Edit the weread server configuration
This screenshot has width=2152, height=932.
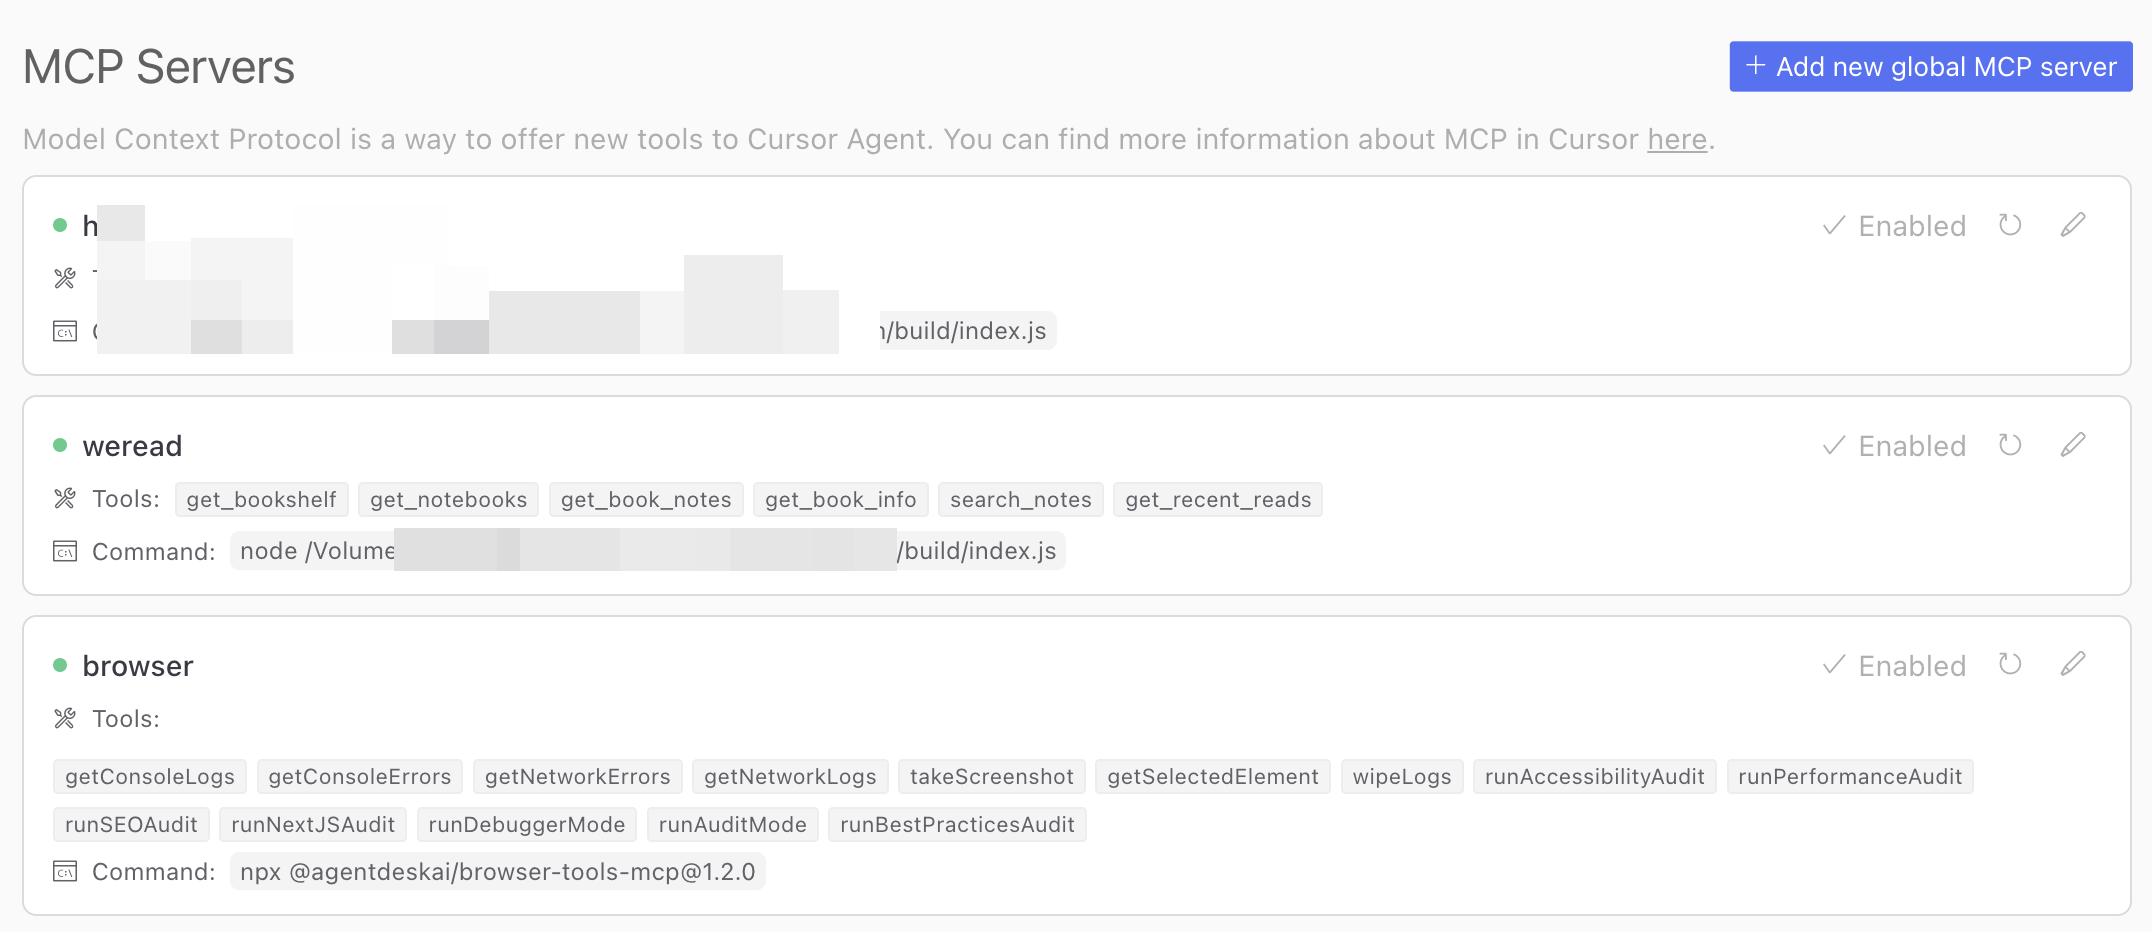tap(2073, 445)
